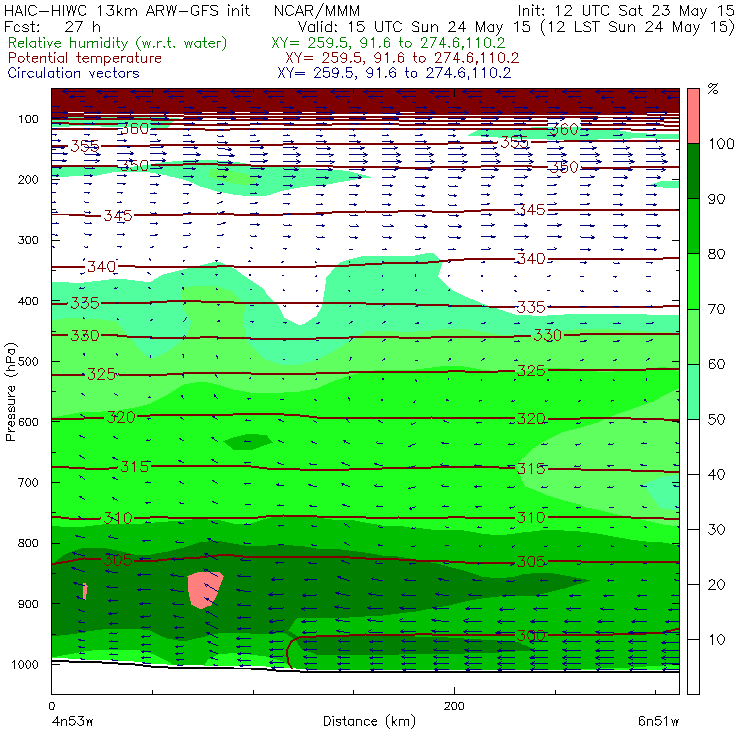Click the 80–90% green colorbar segment

[x=693, y=226]
